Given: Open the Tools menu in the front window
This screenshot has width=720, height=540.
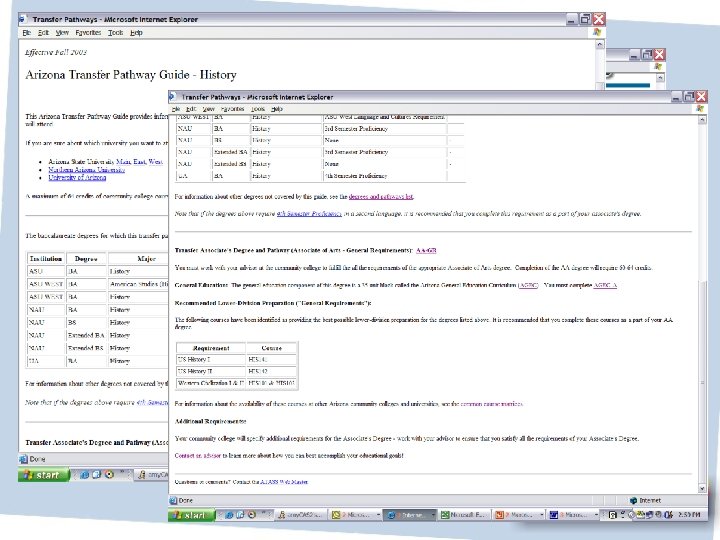Looking at the screenshot, I should 258,109.
